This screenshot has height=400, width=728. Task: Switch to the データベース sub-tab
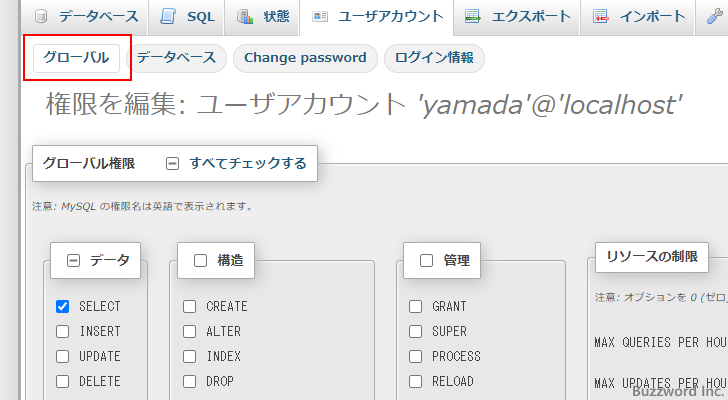pos(176,58)
